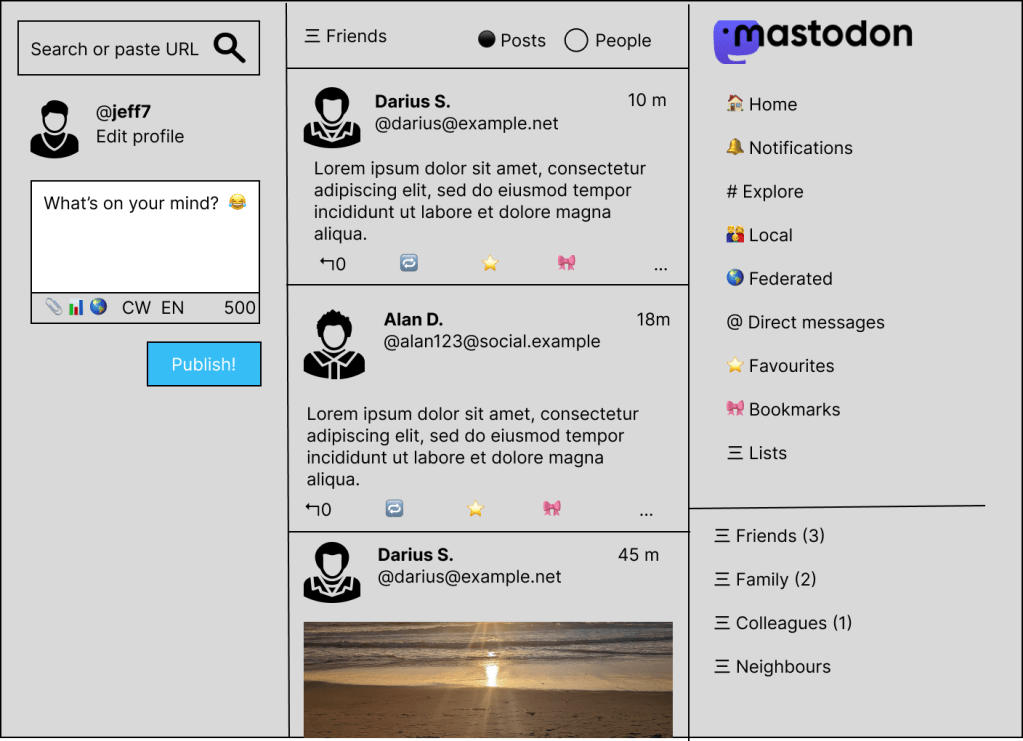This screenshot has height=741, width=1023.
Task: Open more options on Darius's first post
Action: coord(660,267)
